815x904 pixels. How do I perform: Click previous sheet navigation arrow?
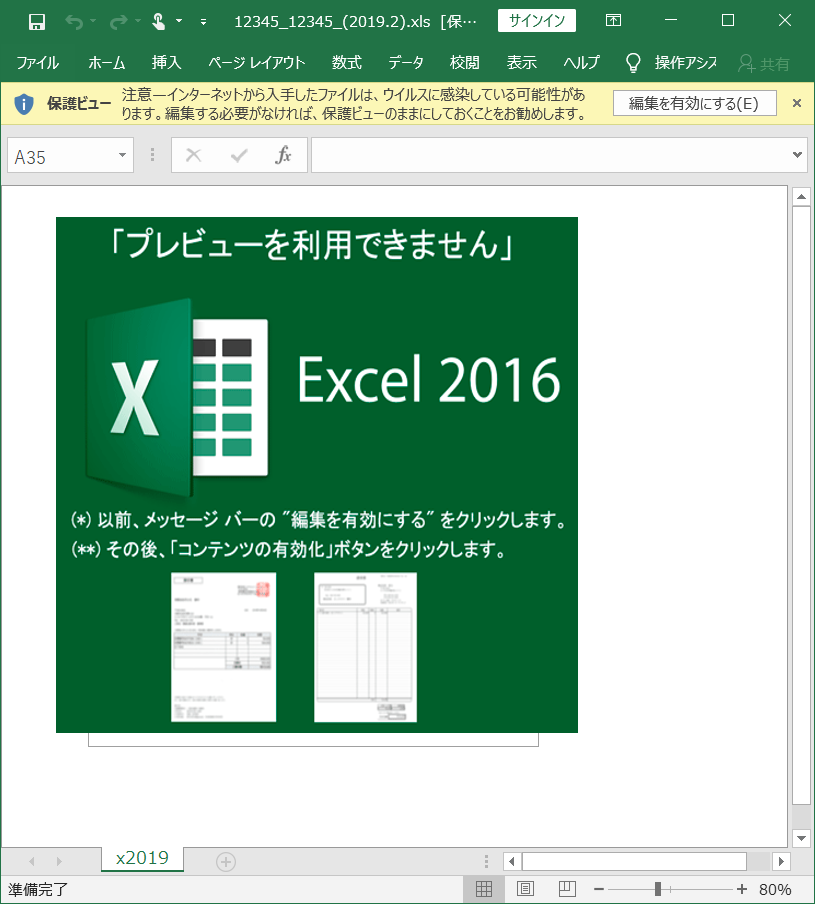(x=32, y=861)
